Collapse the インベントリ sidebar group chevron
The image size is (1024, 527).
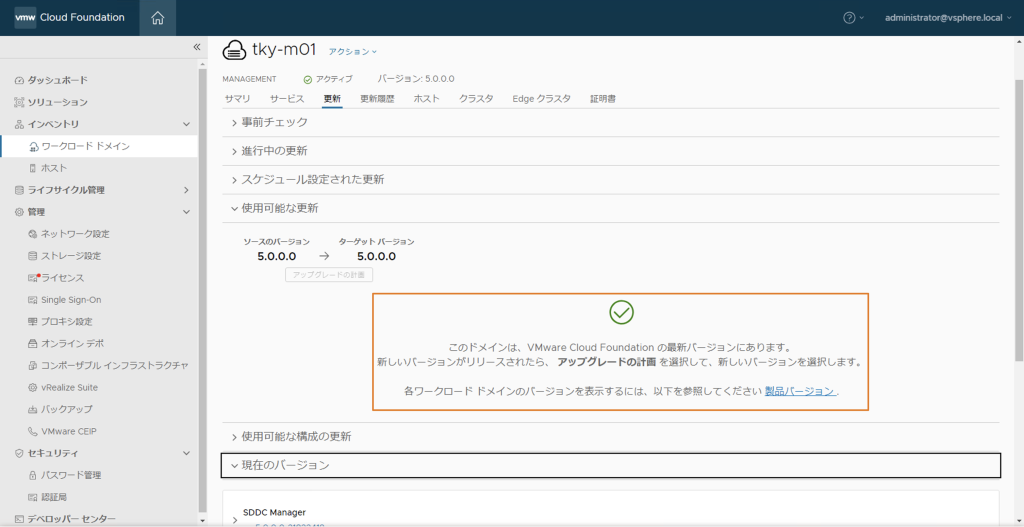(186, 124)
